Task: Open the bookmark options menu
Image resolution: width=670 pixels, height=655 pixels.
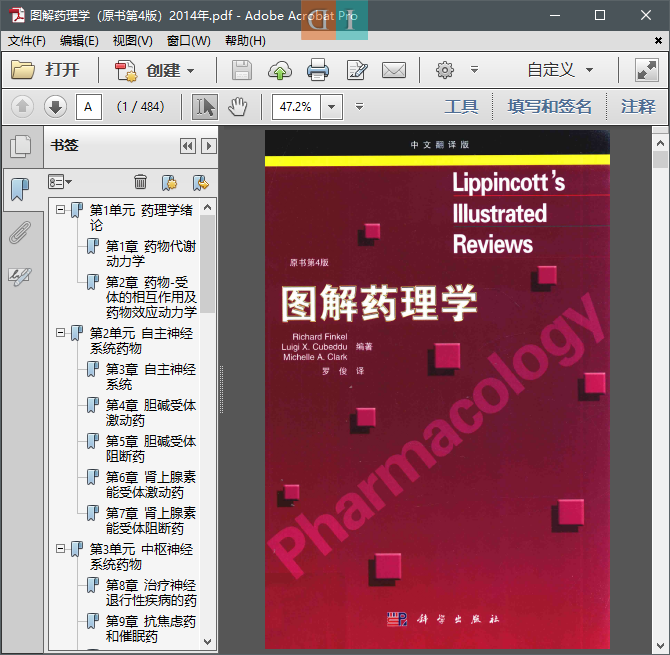Action: pos(60,182)
